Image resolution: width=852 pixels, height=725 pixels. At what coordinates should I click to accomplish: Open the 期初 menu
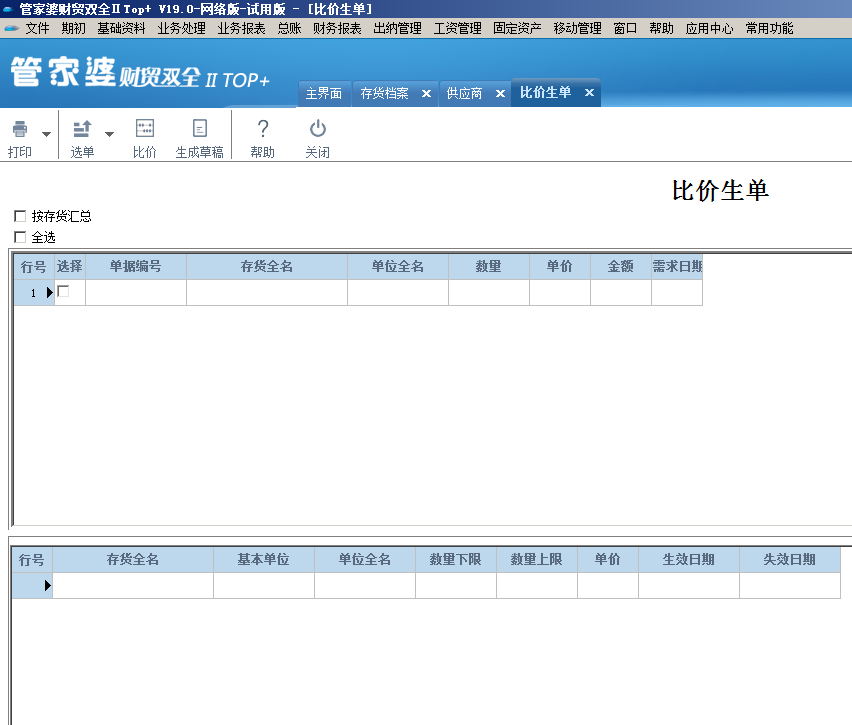pyautogui.click(x=73, y=28)
